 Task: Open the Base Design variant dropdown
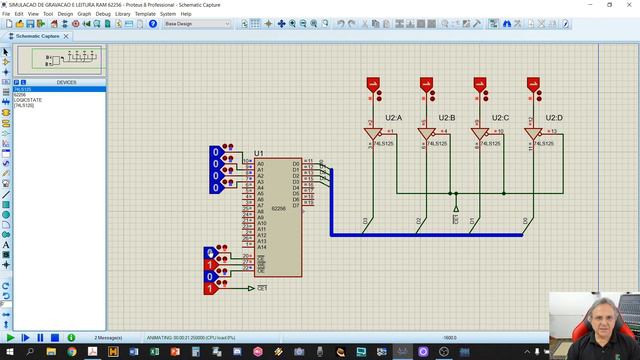(197, 24)
